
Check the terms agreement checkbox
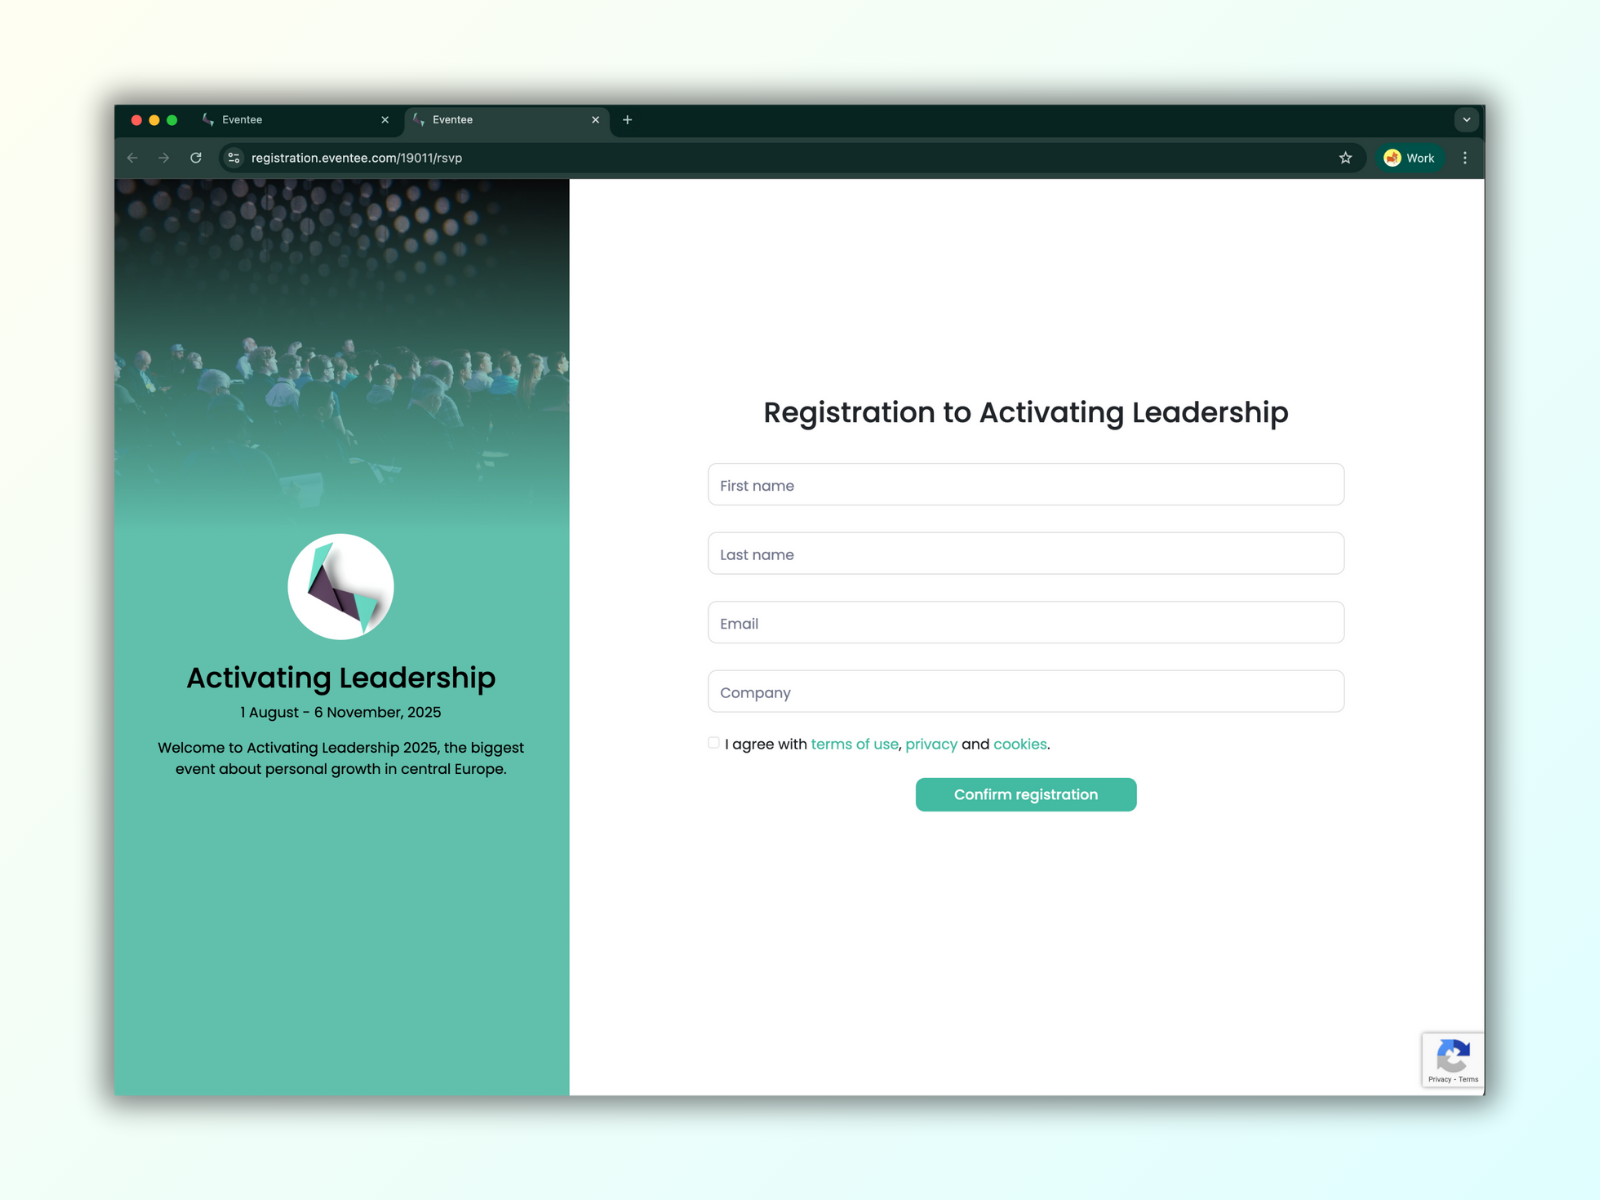714,743
